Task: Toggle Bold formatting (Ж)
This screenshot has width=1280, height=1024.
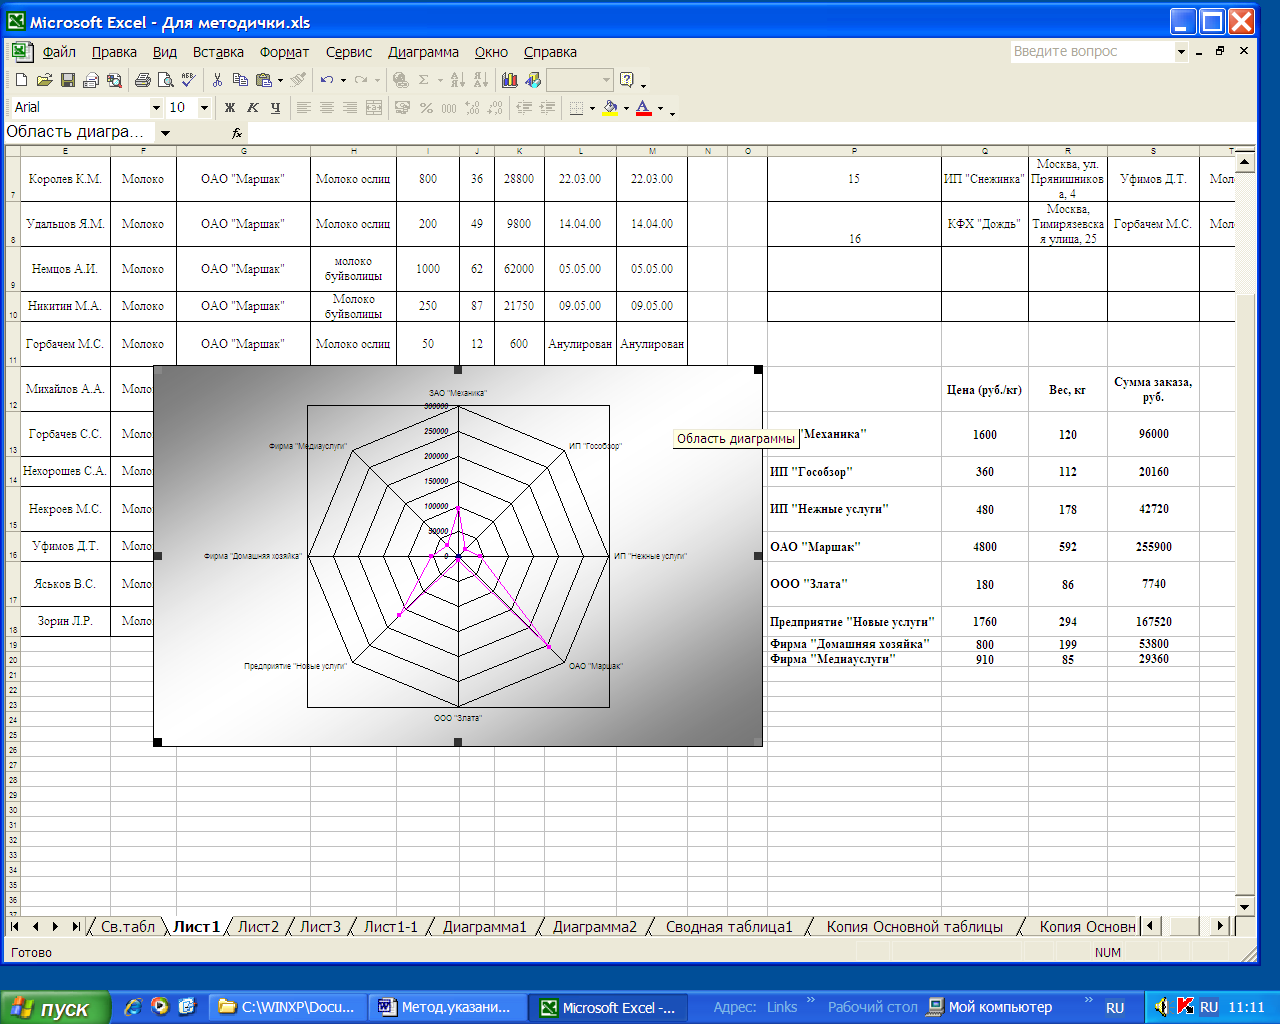Action: click(230, 107)
